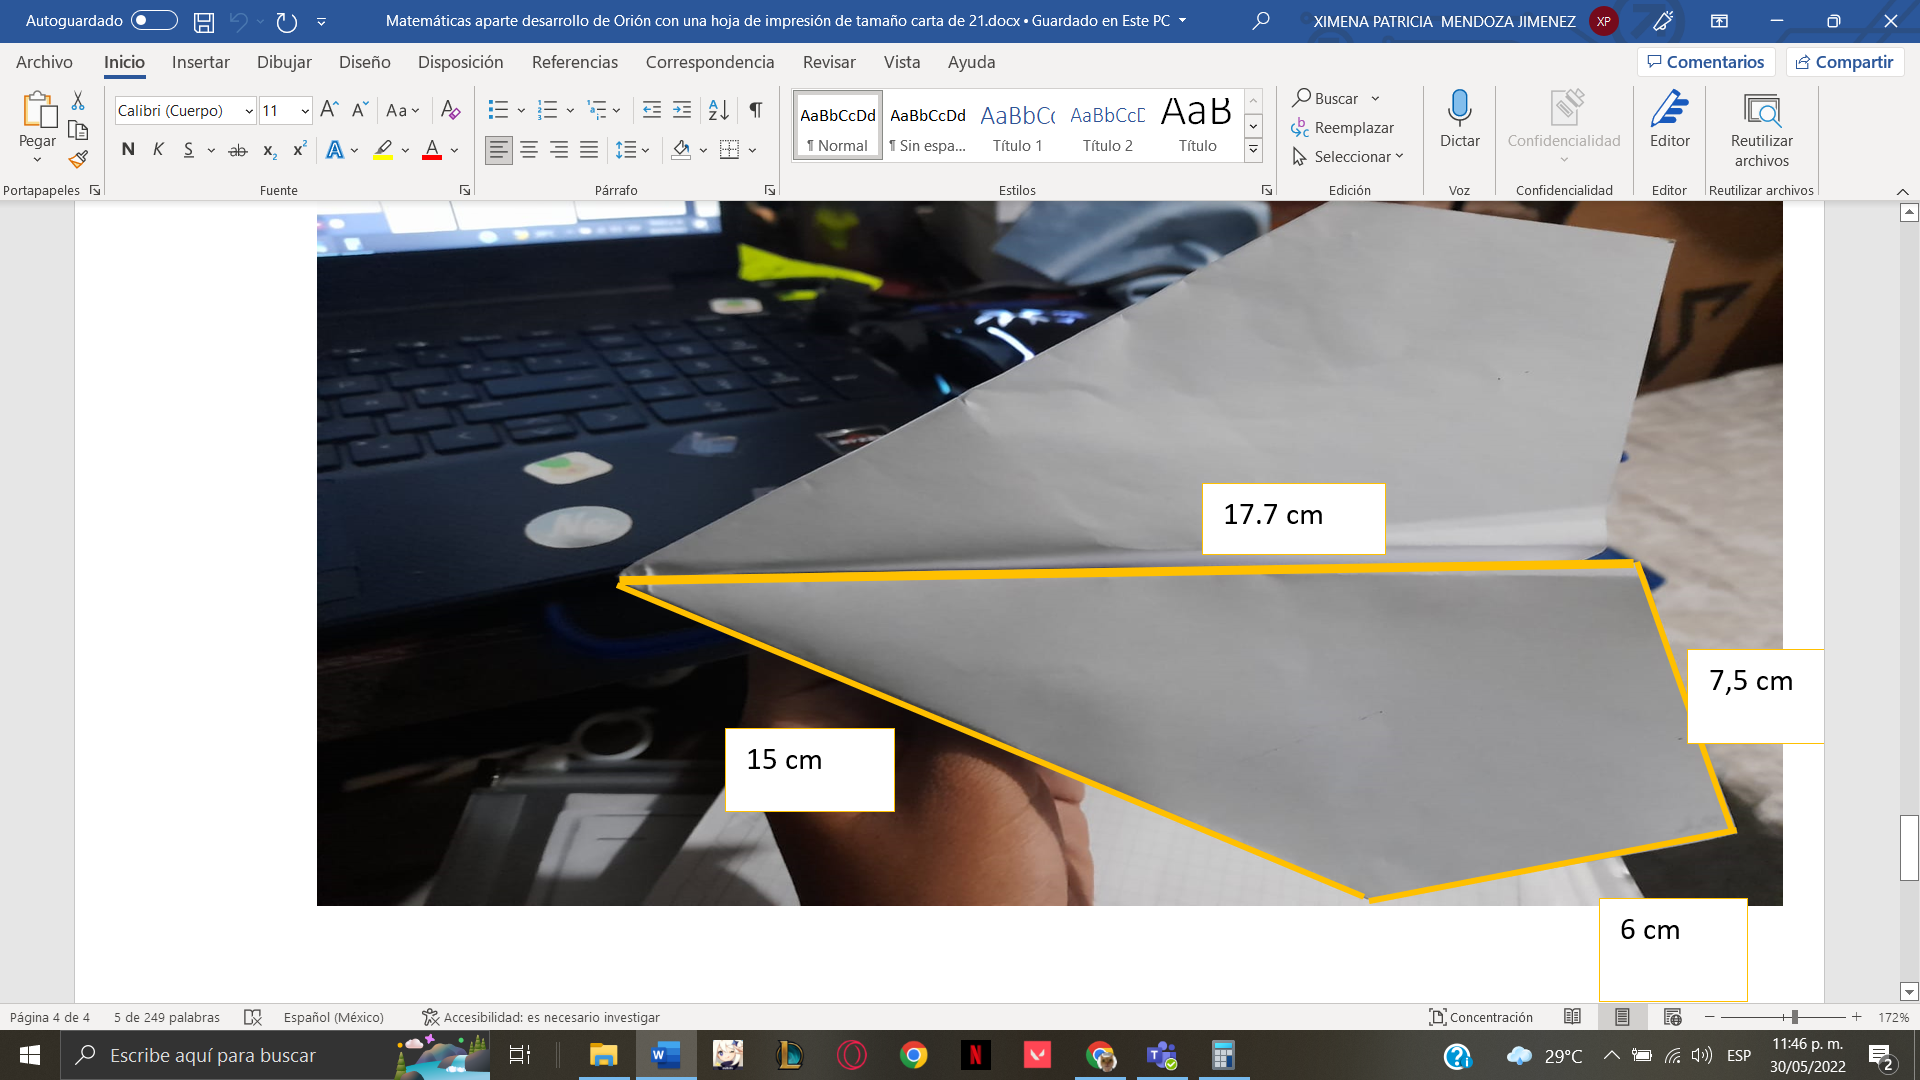Save the document with the Guardar icon
Screen dimensions: 1920x1080
(x=206, y=20)
